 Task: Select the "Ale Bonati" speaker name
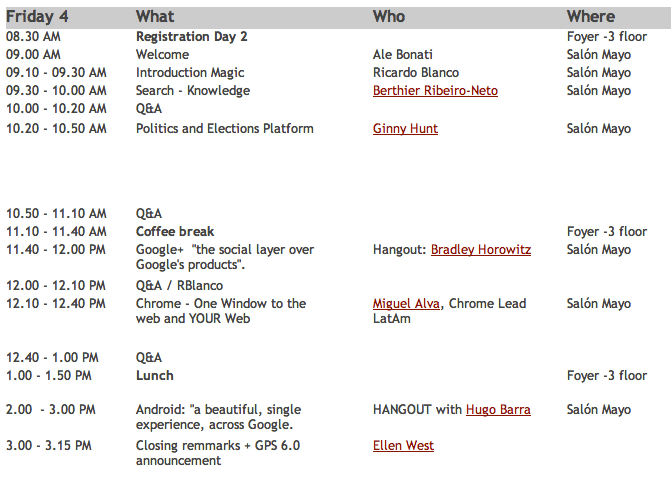coord(403,55)
